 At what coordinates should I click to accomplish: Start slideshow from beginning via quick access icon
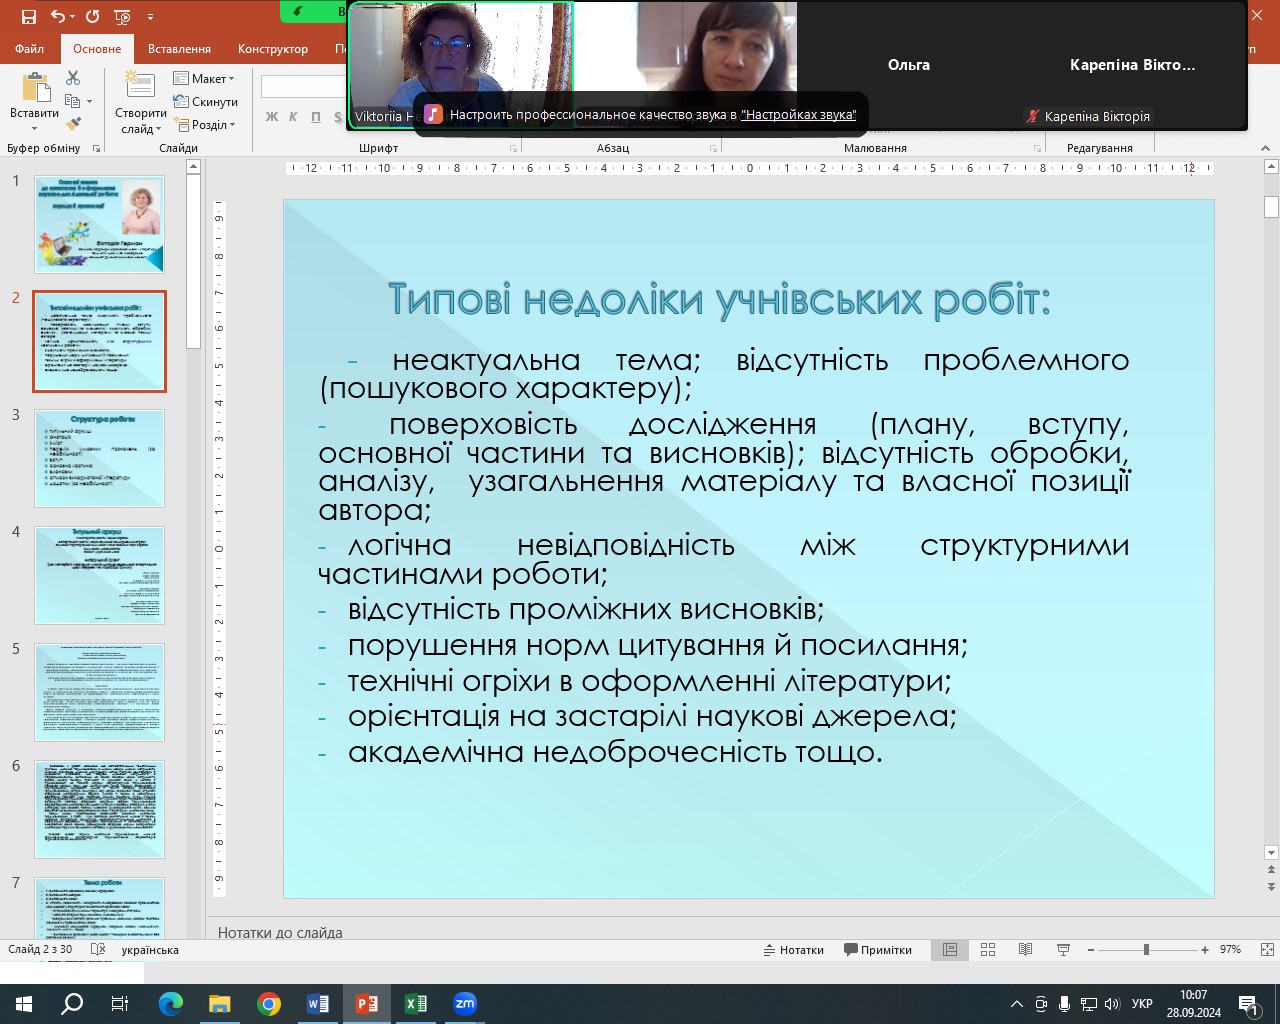(x=122, y=17)
